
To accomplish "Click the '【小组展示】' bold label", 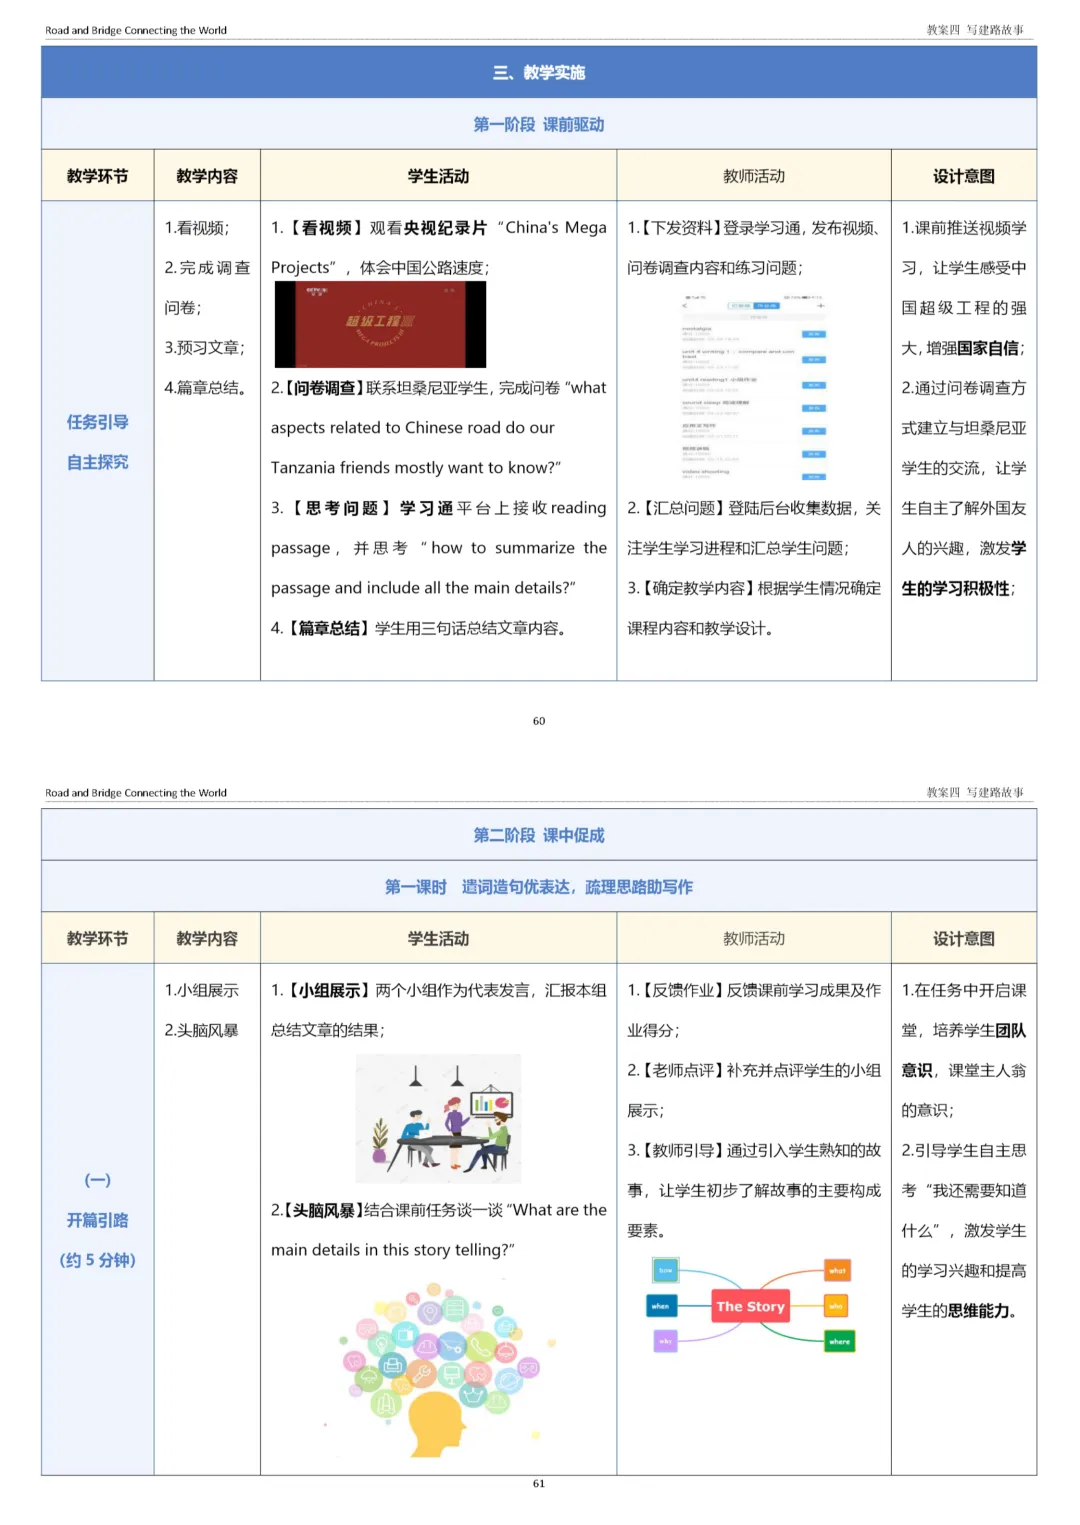I will click(329, 990).
